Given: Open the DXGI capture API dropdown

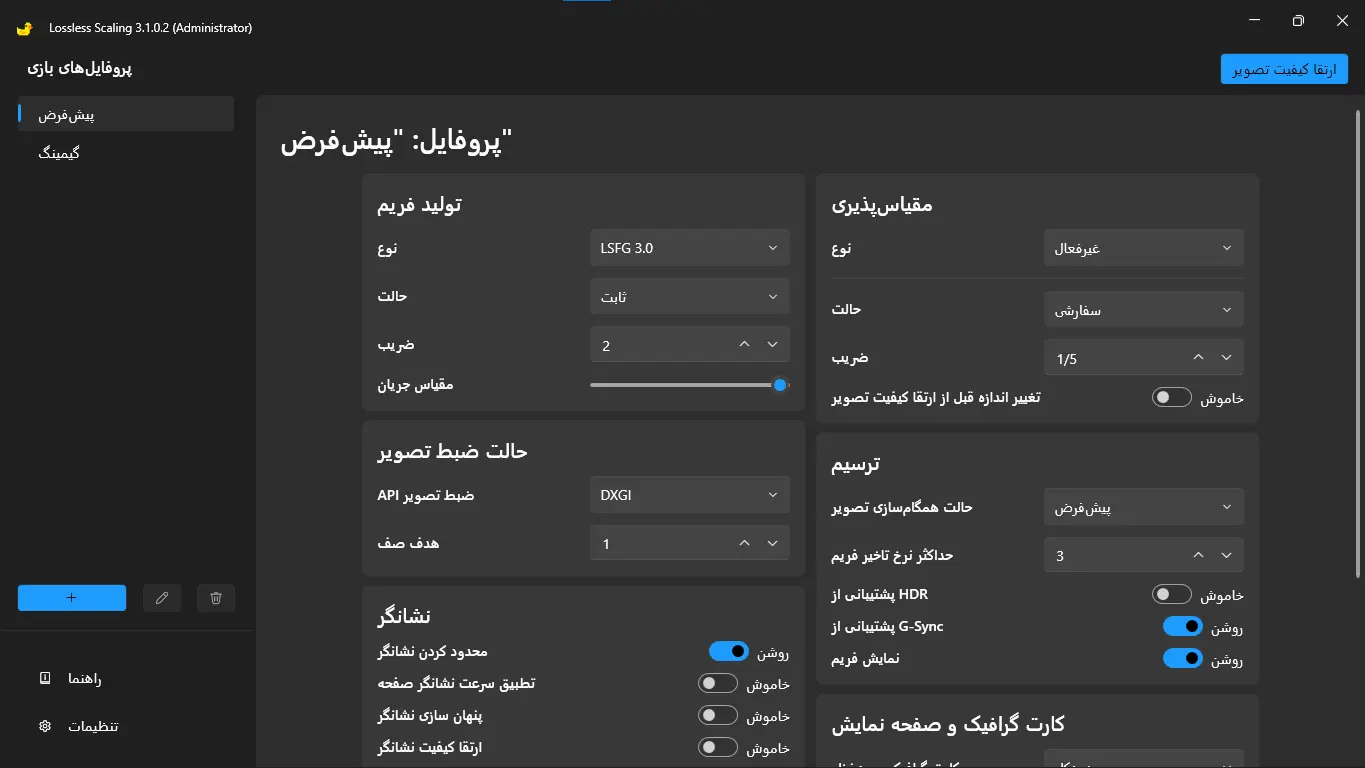Looking at the screenshot, I should pos(689,495).
